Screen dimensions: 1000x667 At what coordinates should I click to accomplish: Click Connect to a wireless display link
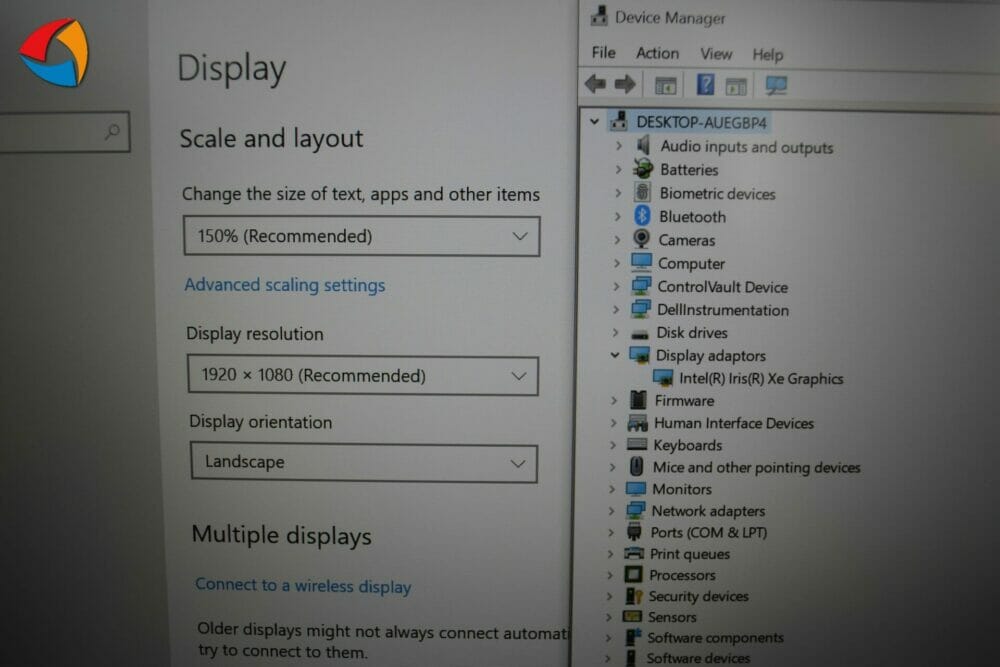click(303, 585)
